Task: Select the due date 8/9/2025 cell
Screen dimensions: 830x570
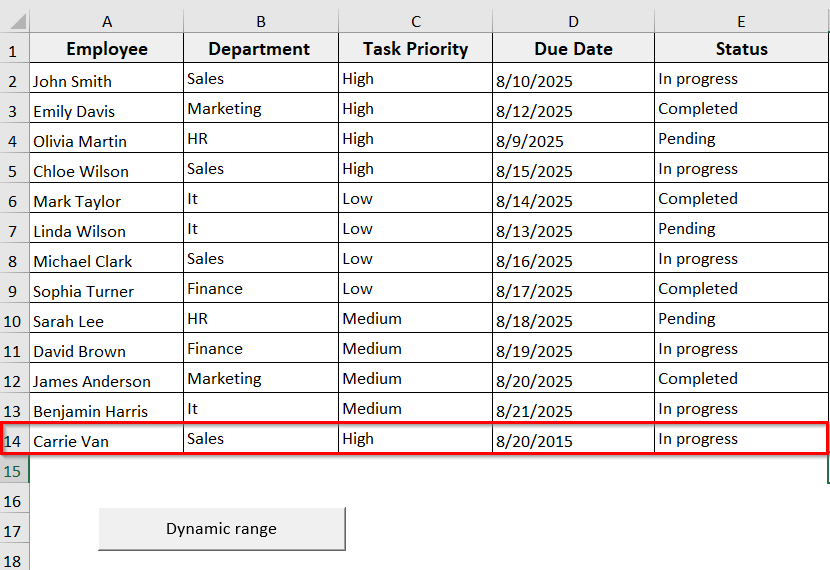Action: (x=573, y=140)
